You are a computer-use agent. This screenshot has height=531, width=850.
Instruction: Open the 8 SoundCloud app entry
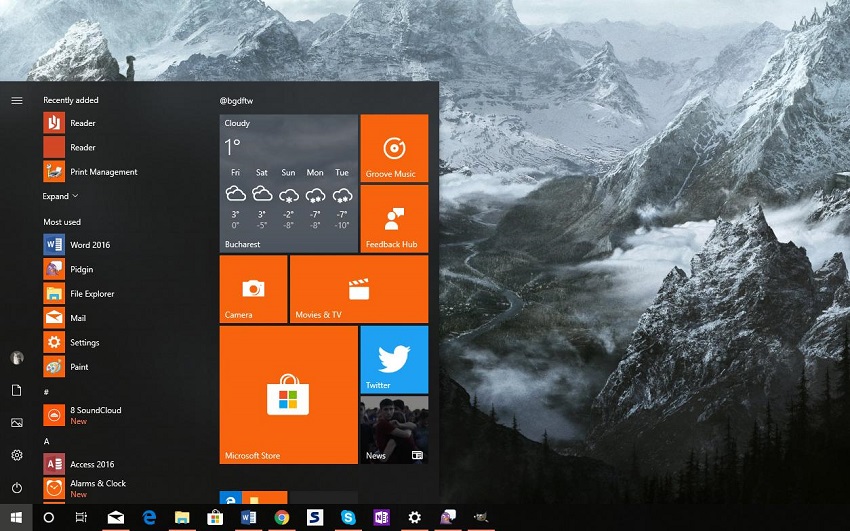[95, 410]
